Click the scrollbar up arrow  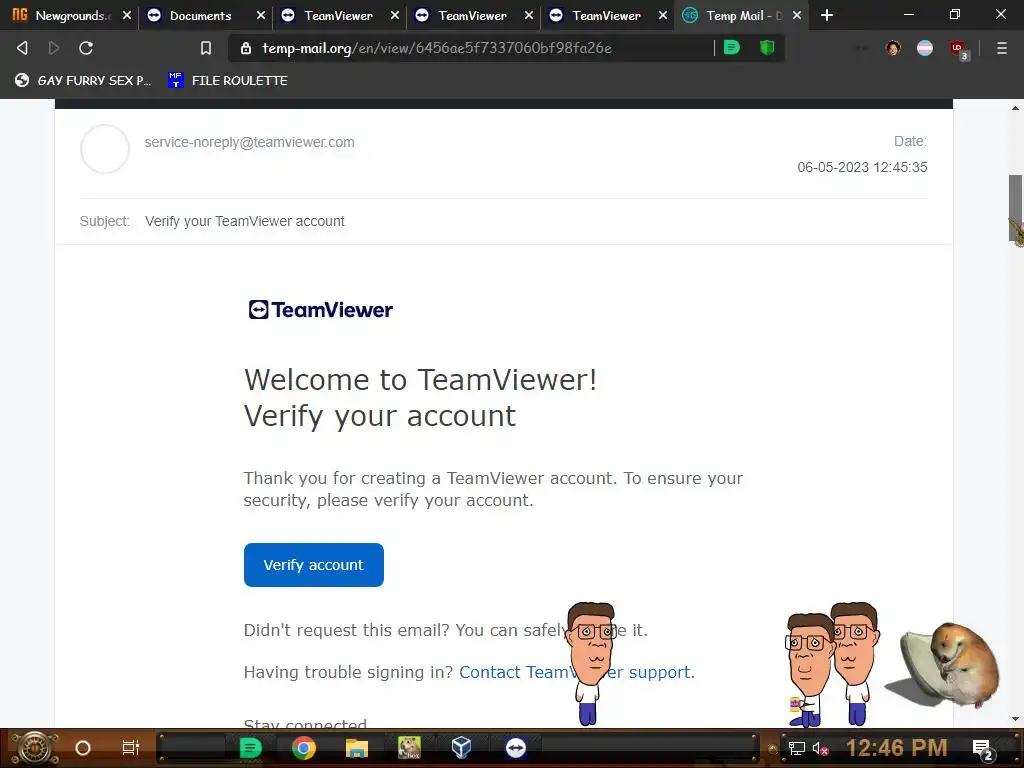(x=1015, y=108)
